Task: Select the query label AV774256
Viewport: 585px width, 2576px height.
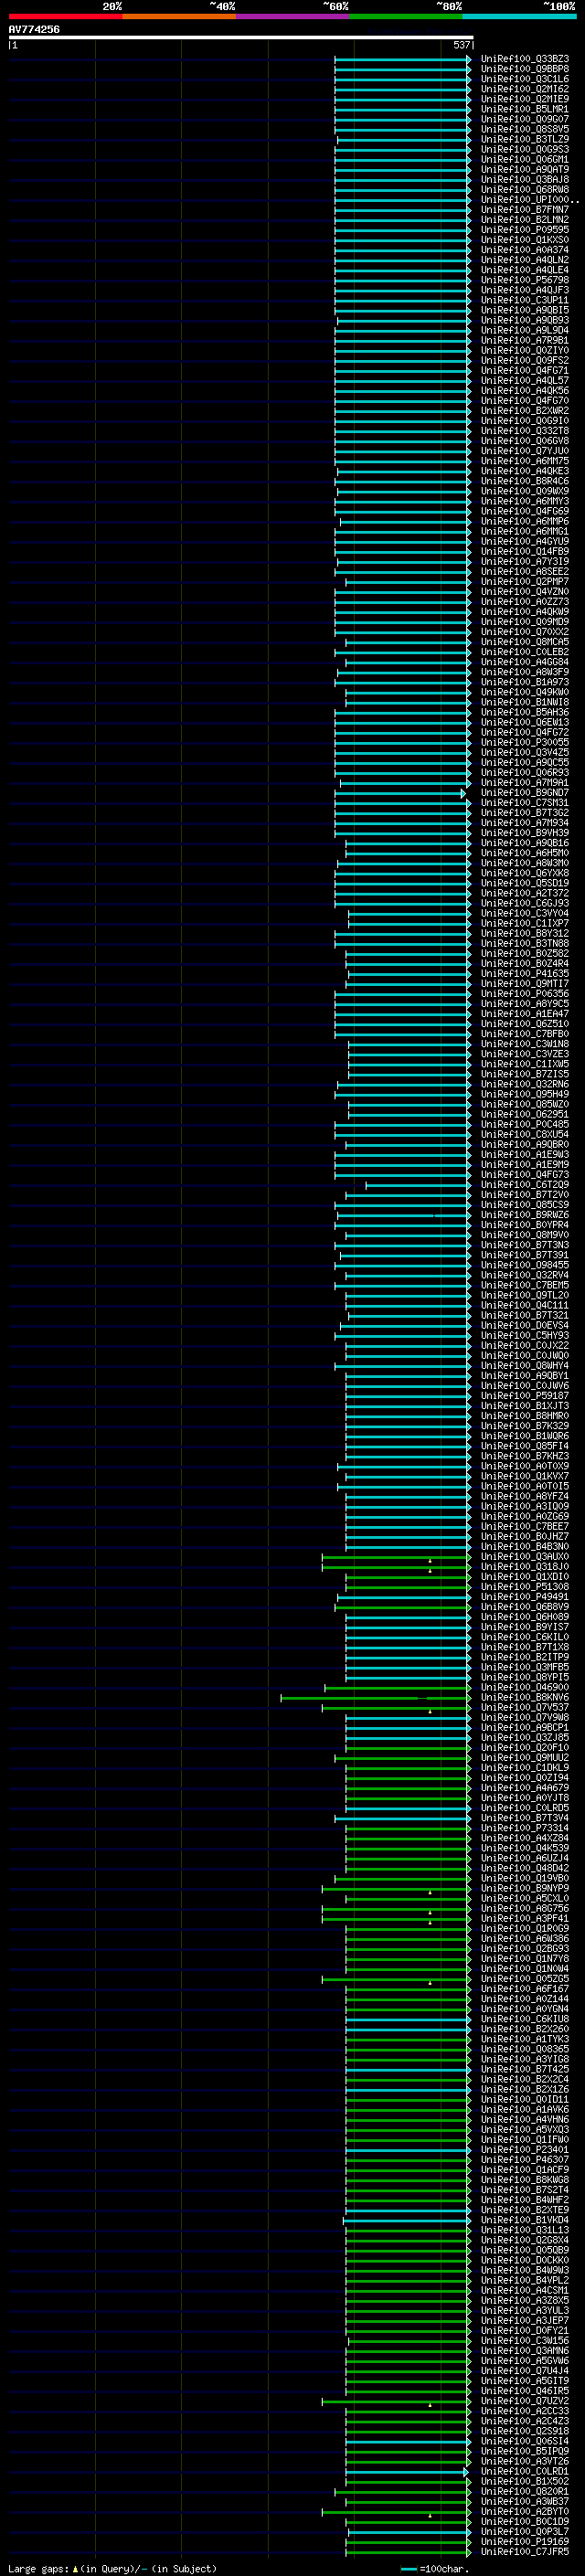Action: point(34,29)
